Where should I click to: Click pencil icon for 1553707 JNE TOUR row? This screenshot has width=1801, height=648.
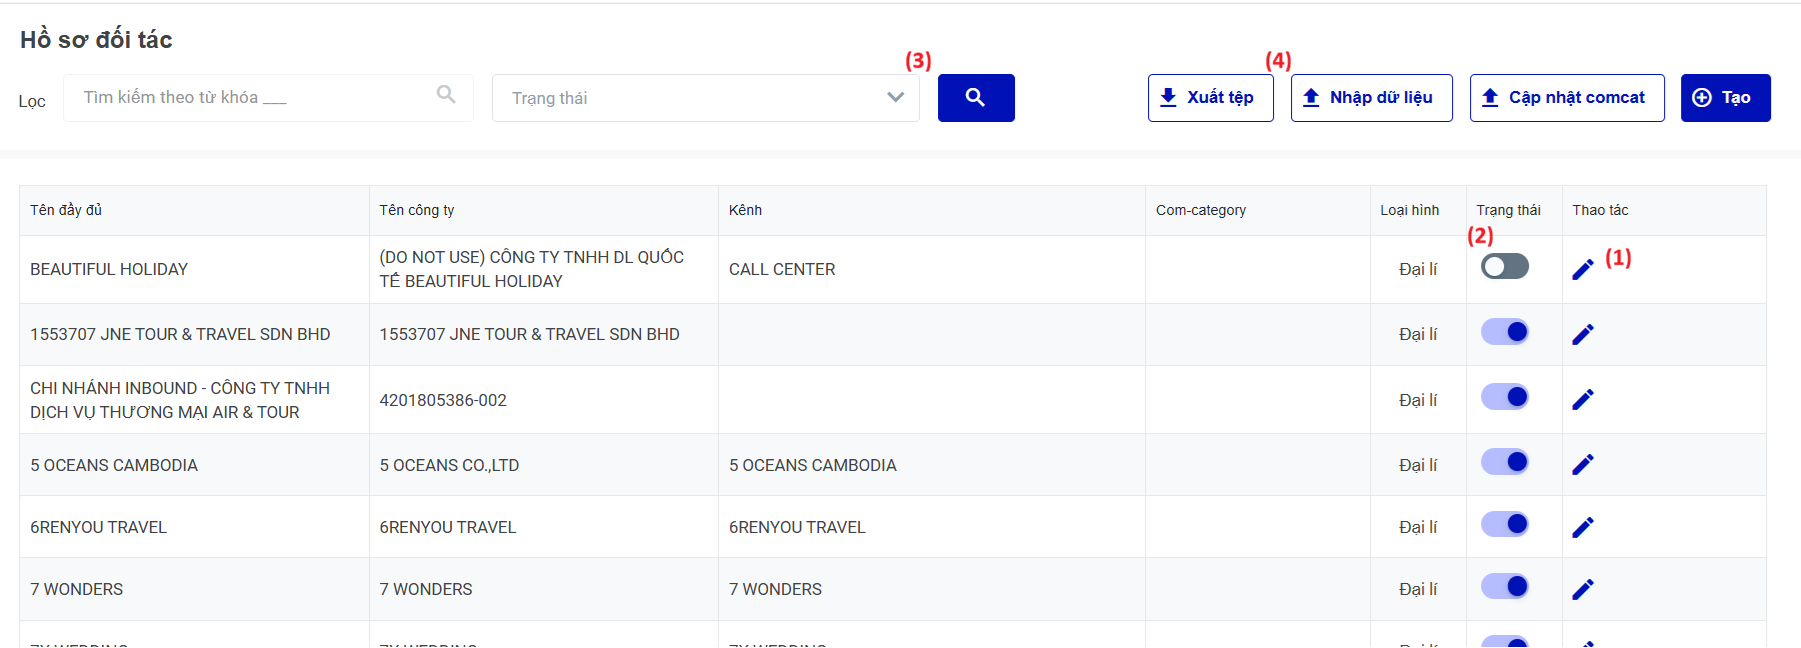coord(1583,335)
